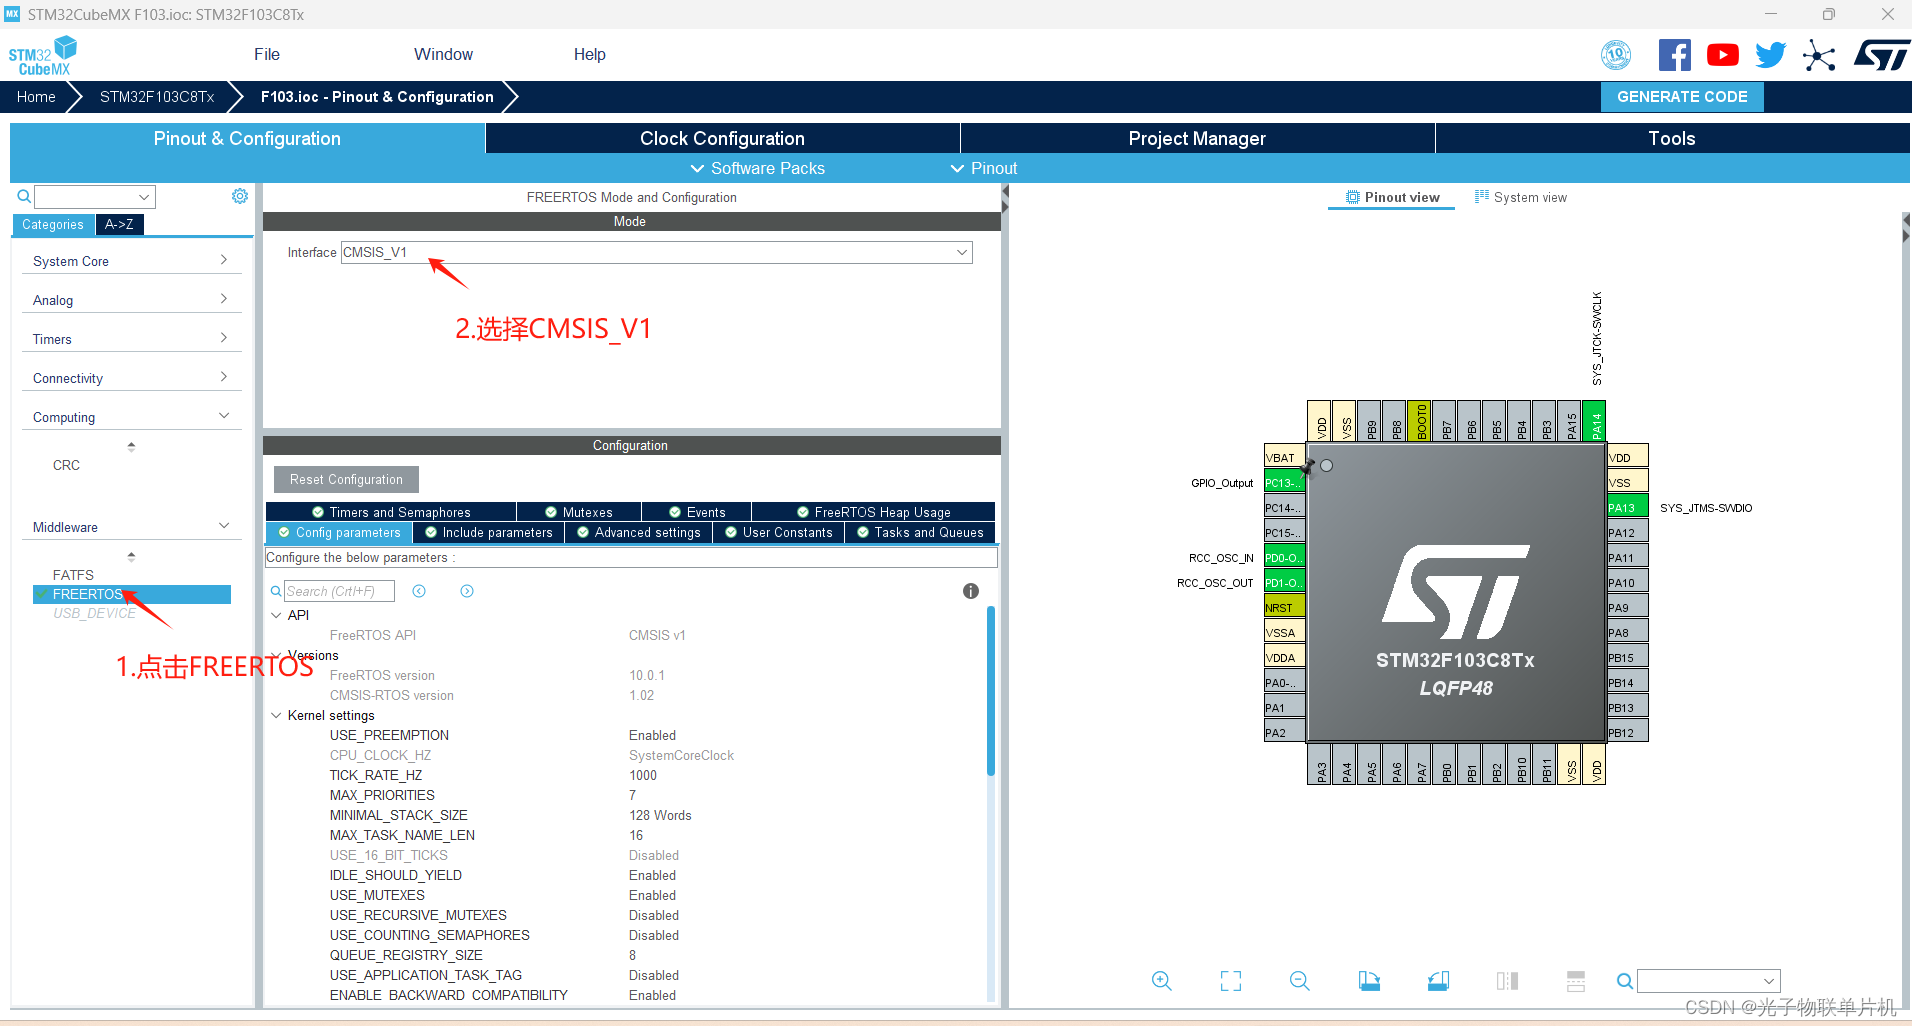The width and height of the screenshot is (1912, 1026).
Task: Open the Include parameters tab
Action: click(x=488, y=532)
